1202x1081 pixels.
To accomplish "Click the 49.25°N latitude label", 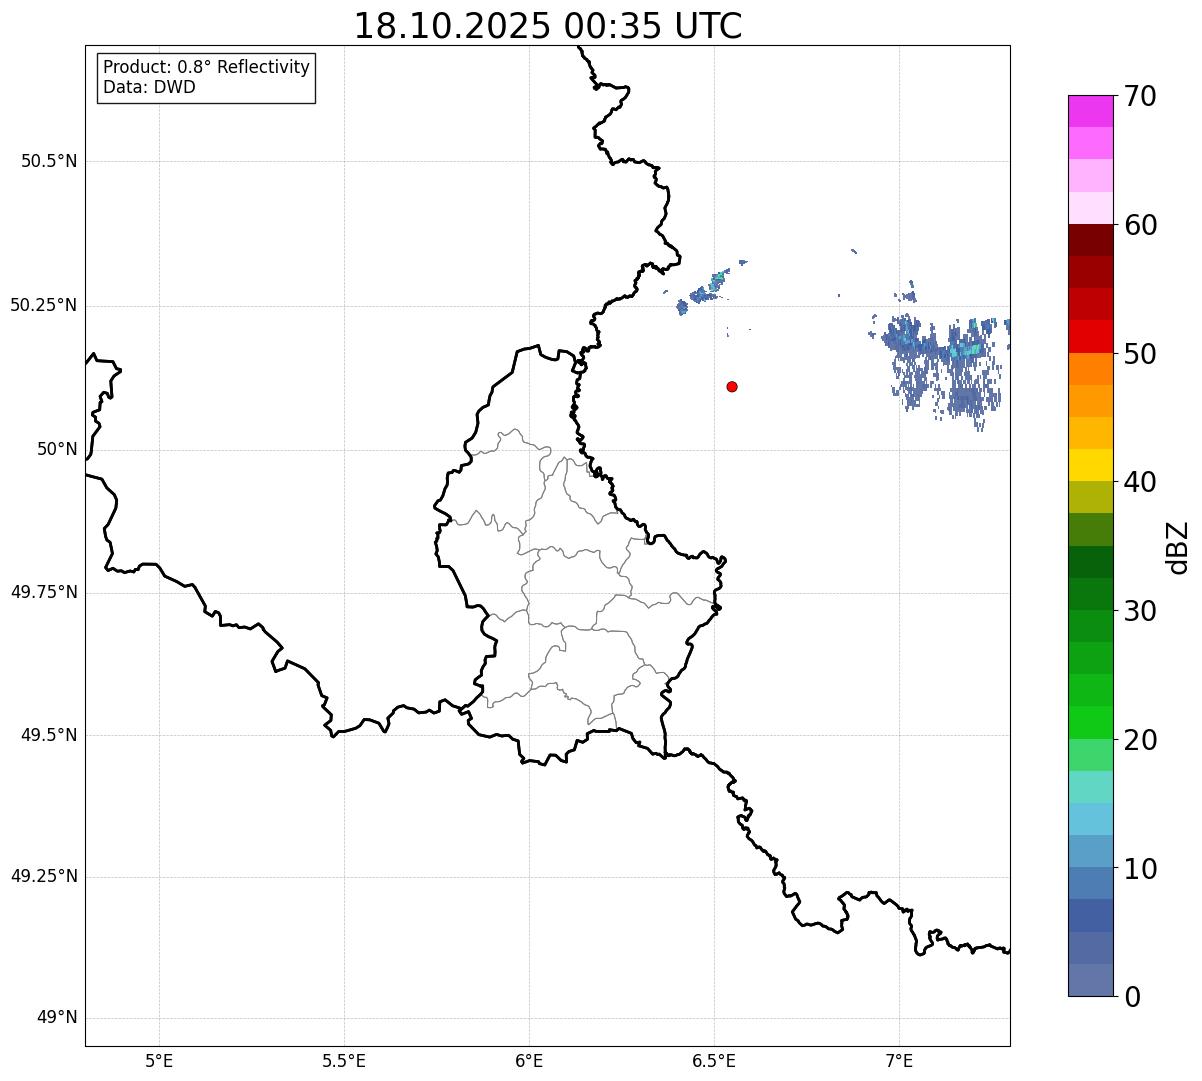I will (x=43, y=877).
